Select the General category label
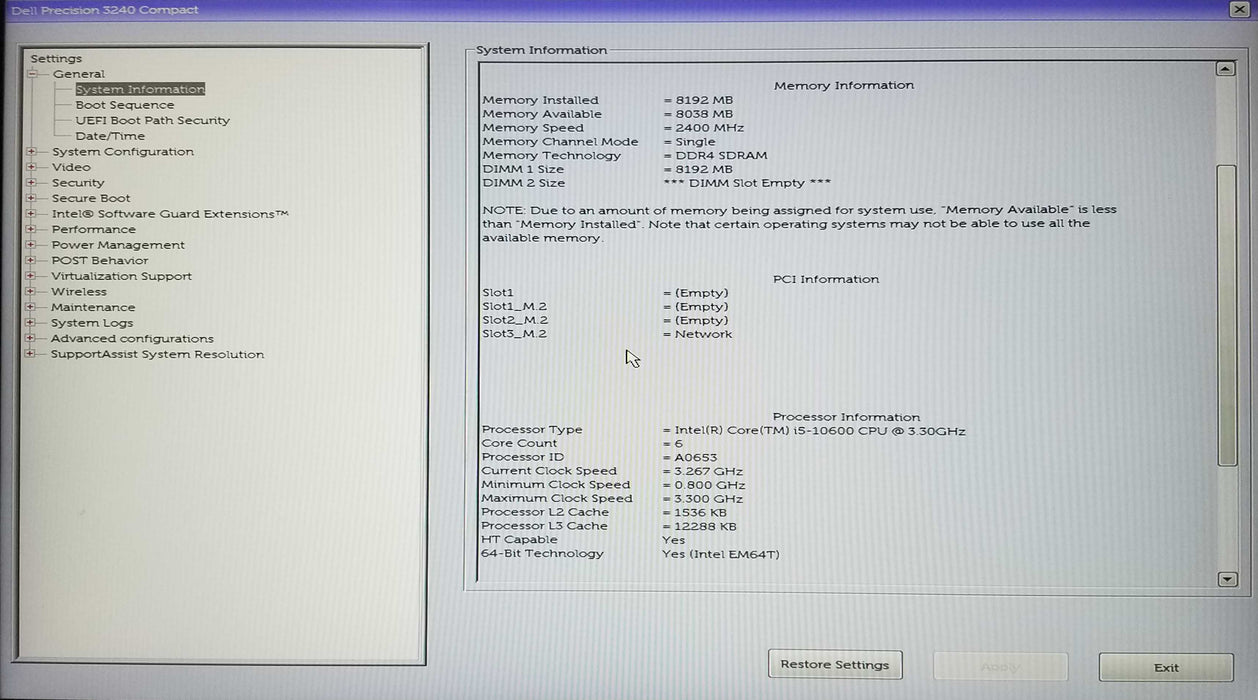The height and width of the screenshot is (700, 1258). click(79, 74)
